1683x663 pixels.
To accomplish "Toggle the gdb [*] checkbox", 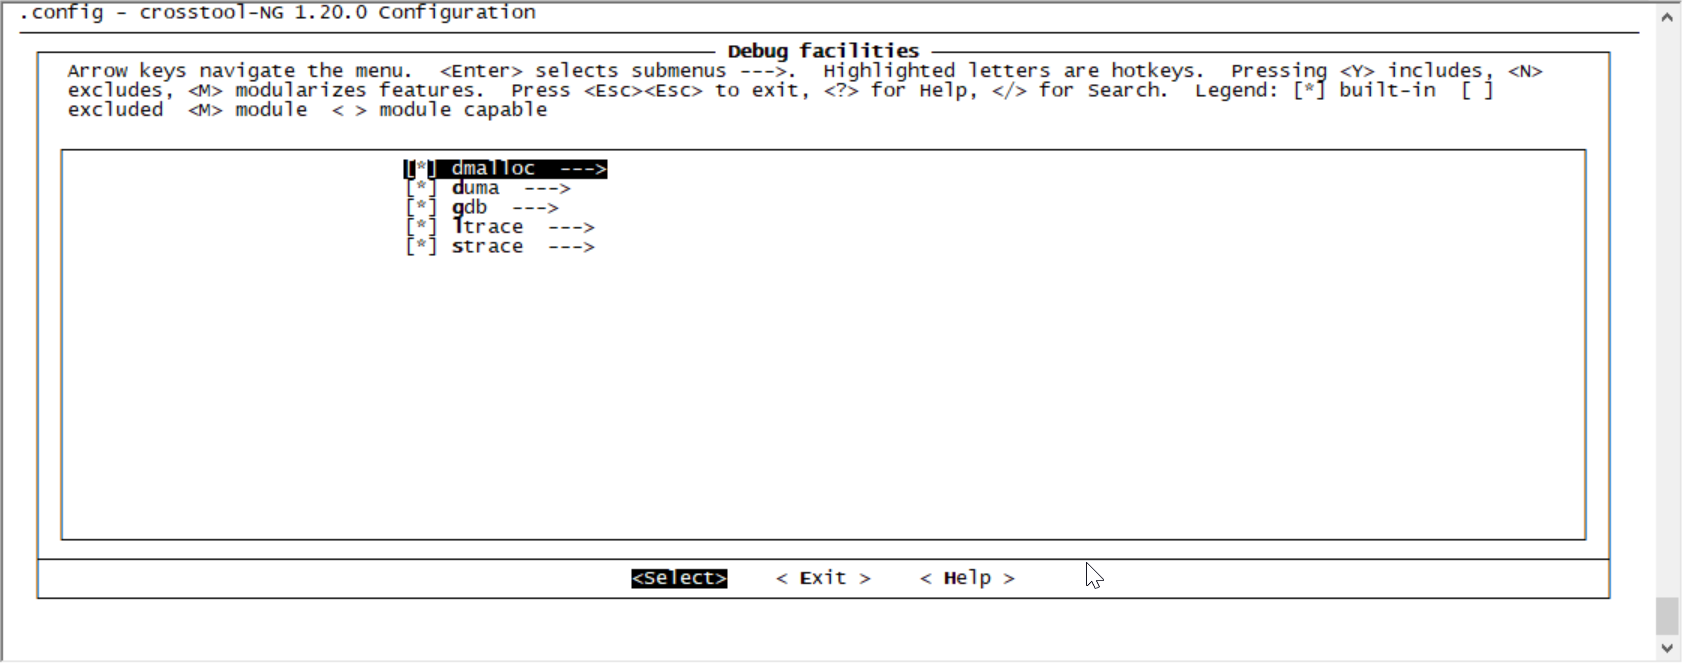I will 421,208.
